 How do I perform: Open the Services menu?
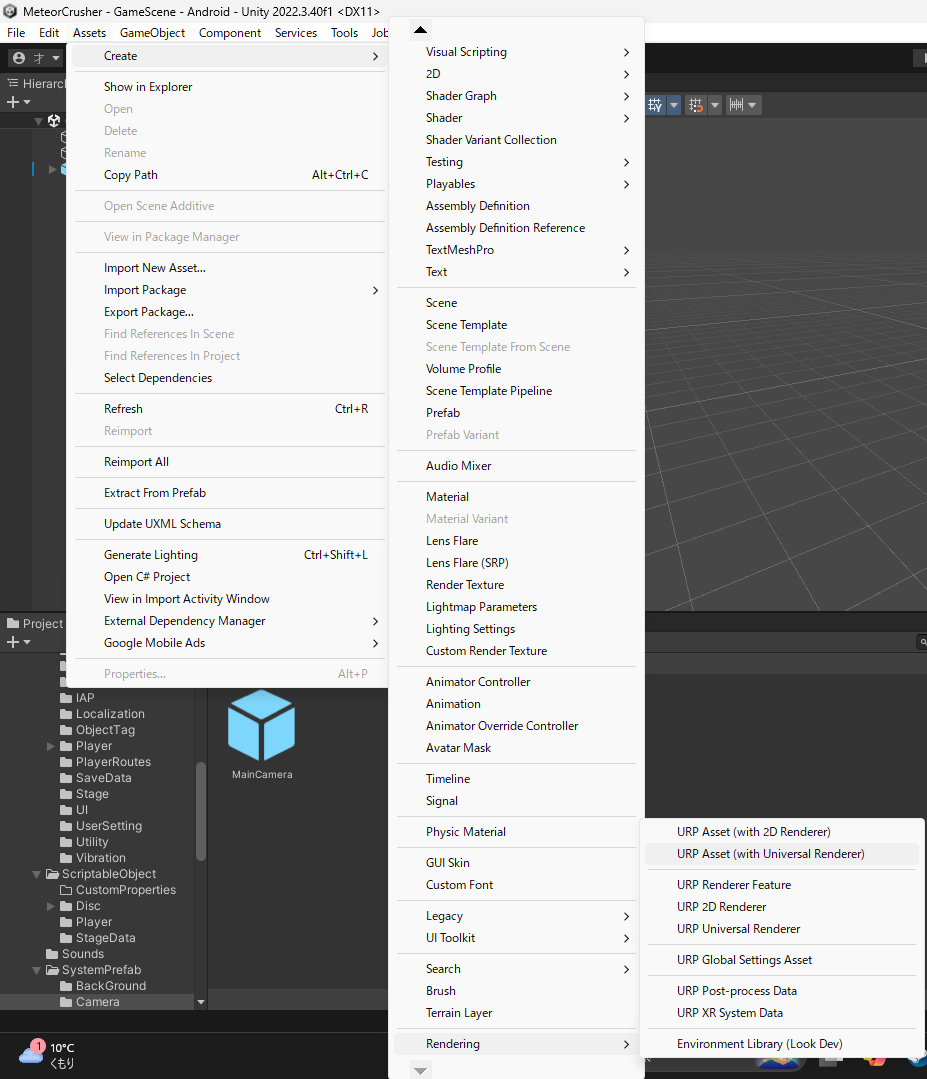[296, 32]
